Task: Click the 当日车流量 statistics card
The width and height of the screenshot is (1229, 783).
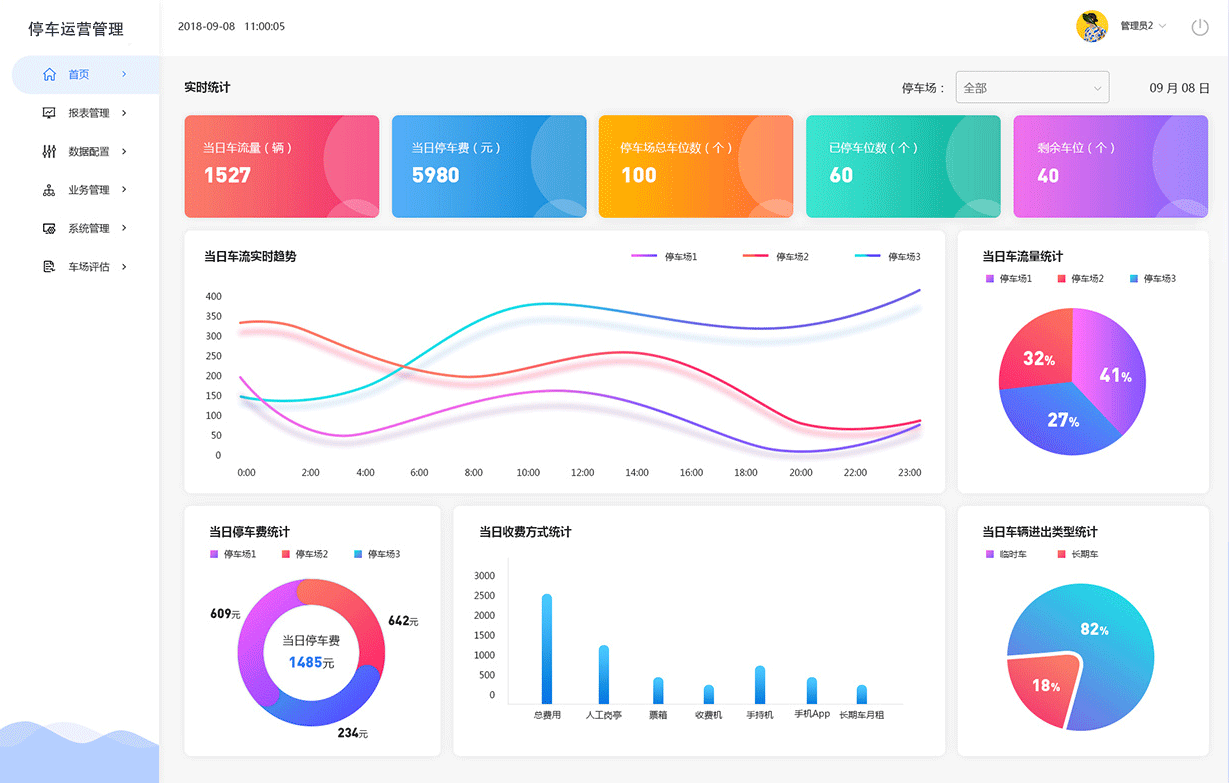Action: (x=281, y=166)
